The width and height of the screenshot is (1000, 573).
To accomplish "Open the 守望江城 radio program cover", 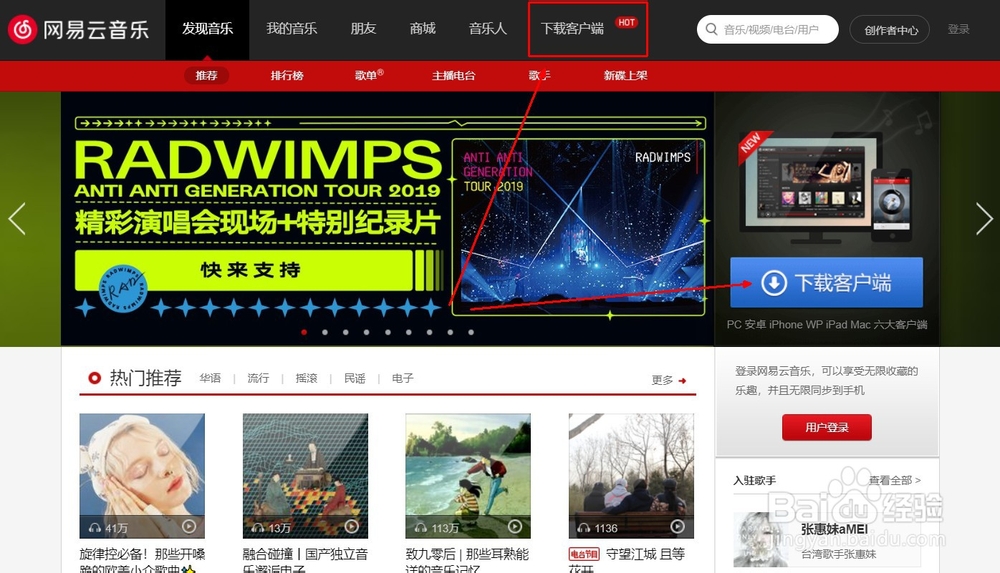I will 631,476.
